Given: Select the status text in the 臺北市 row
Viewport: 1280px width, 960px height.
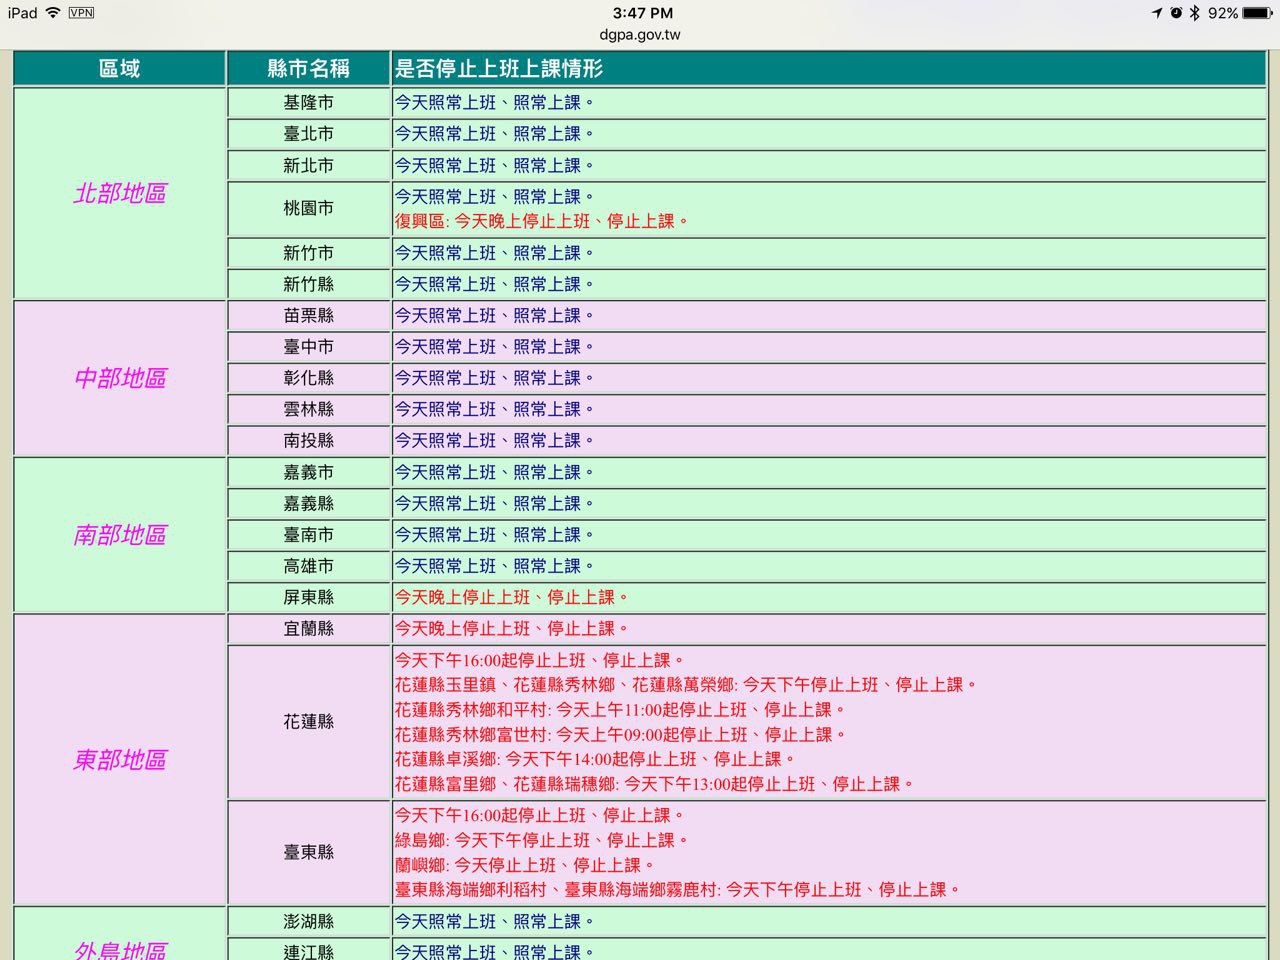Looking at the screenshot, I should click(495, 134).
